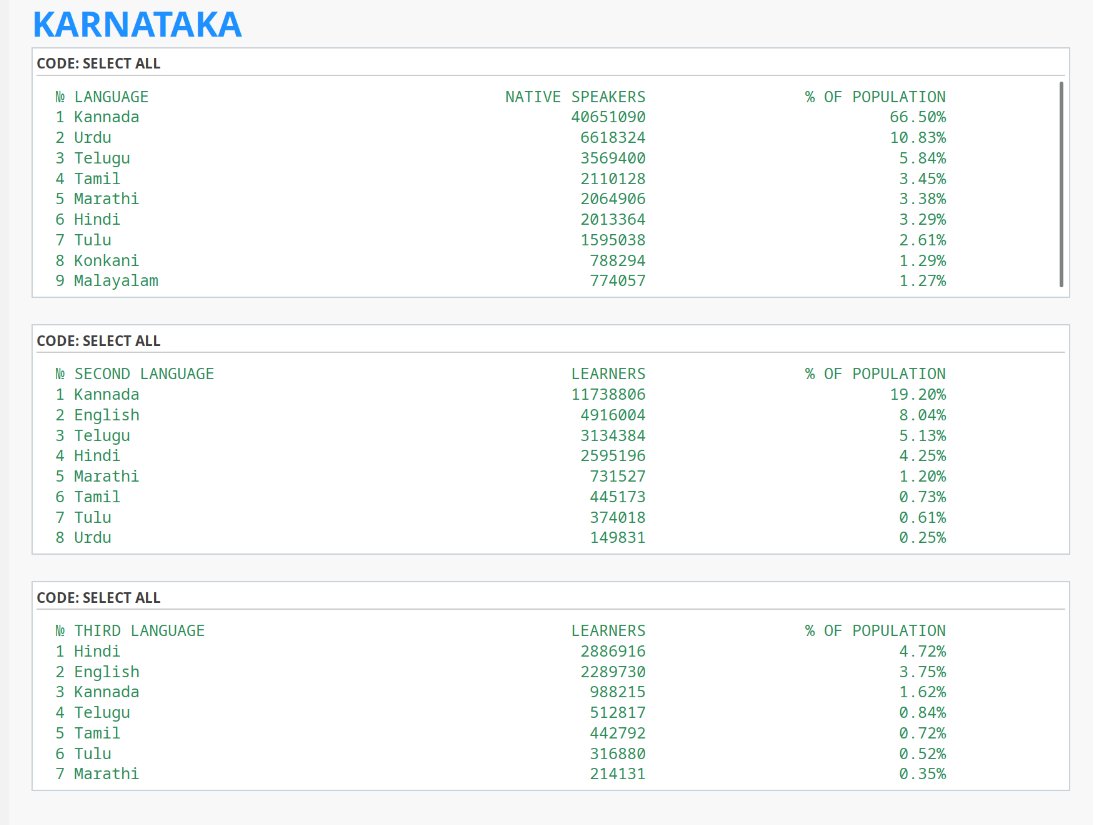Select the Tulu learners value 316880
1103x825 pixels.
(617, 753)
